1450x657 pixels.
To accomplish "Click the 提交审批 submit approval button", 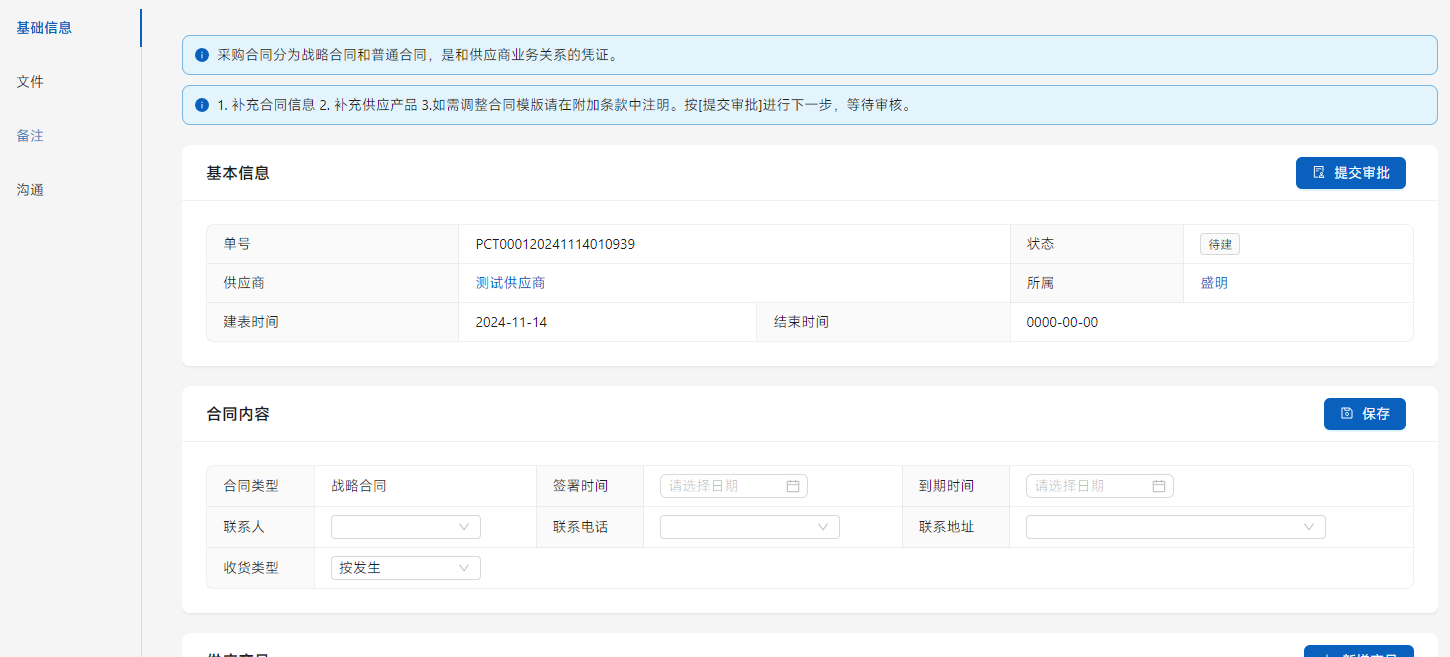I will [x=1350, y=173].
